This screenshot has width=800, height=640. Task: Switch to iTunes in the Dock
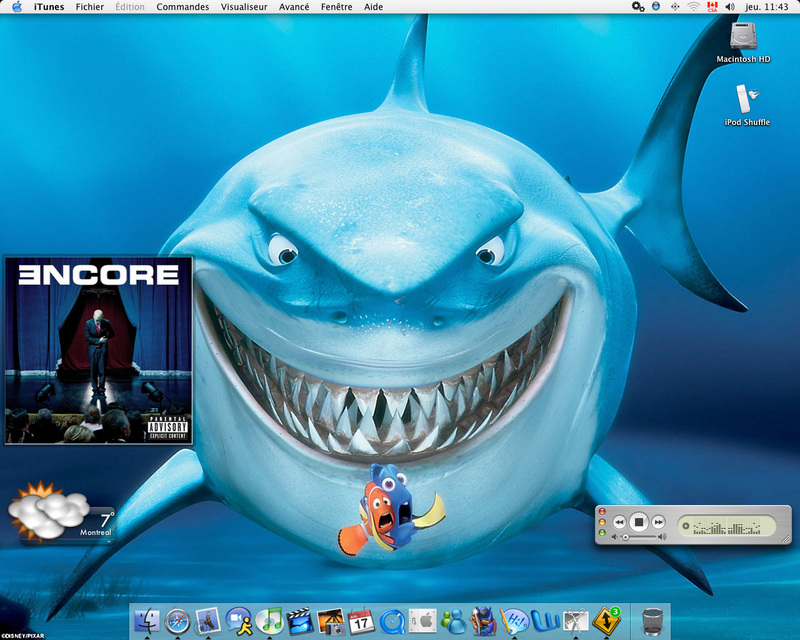click(269, 621)
